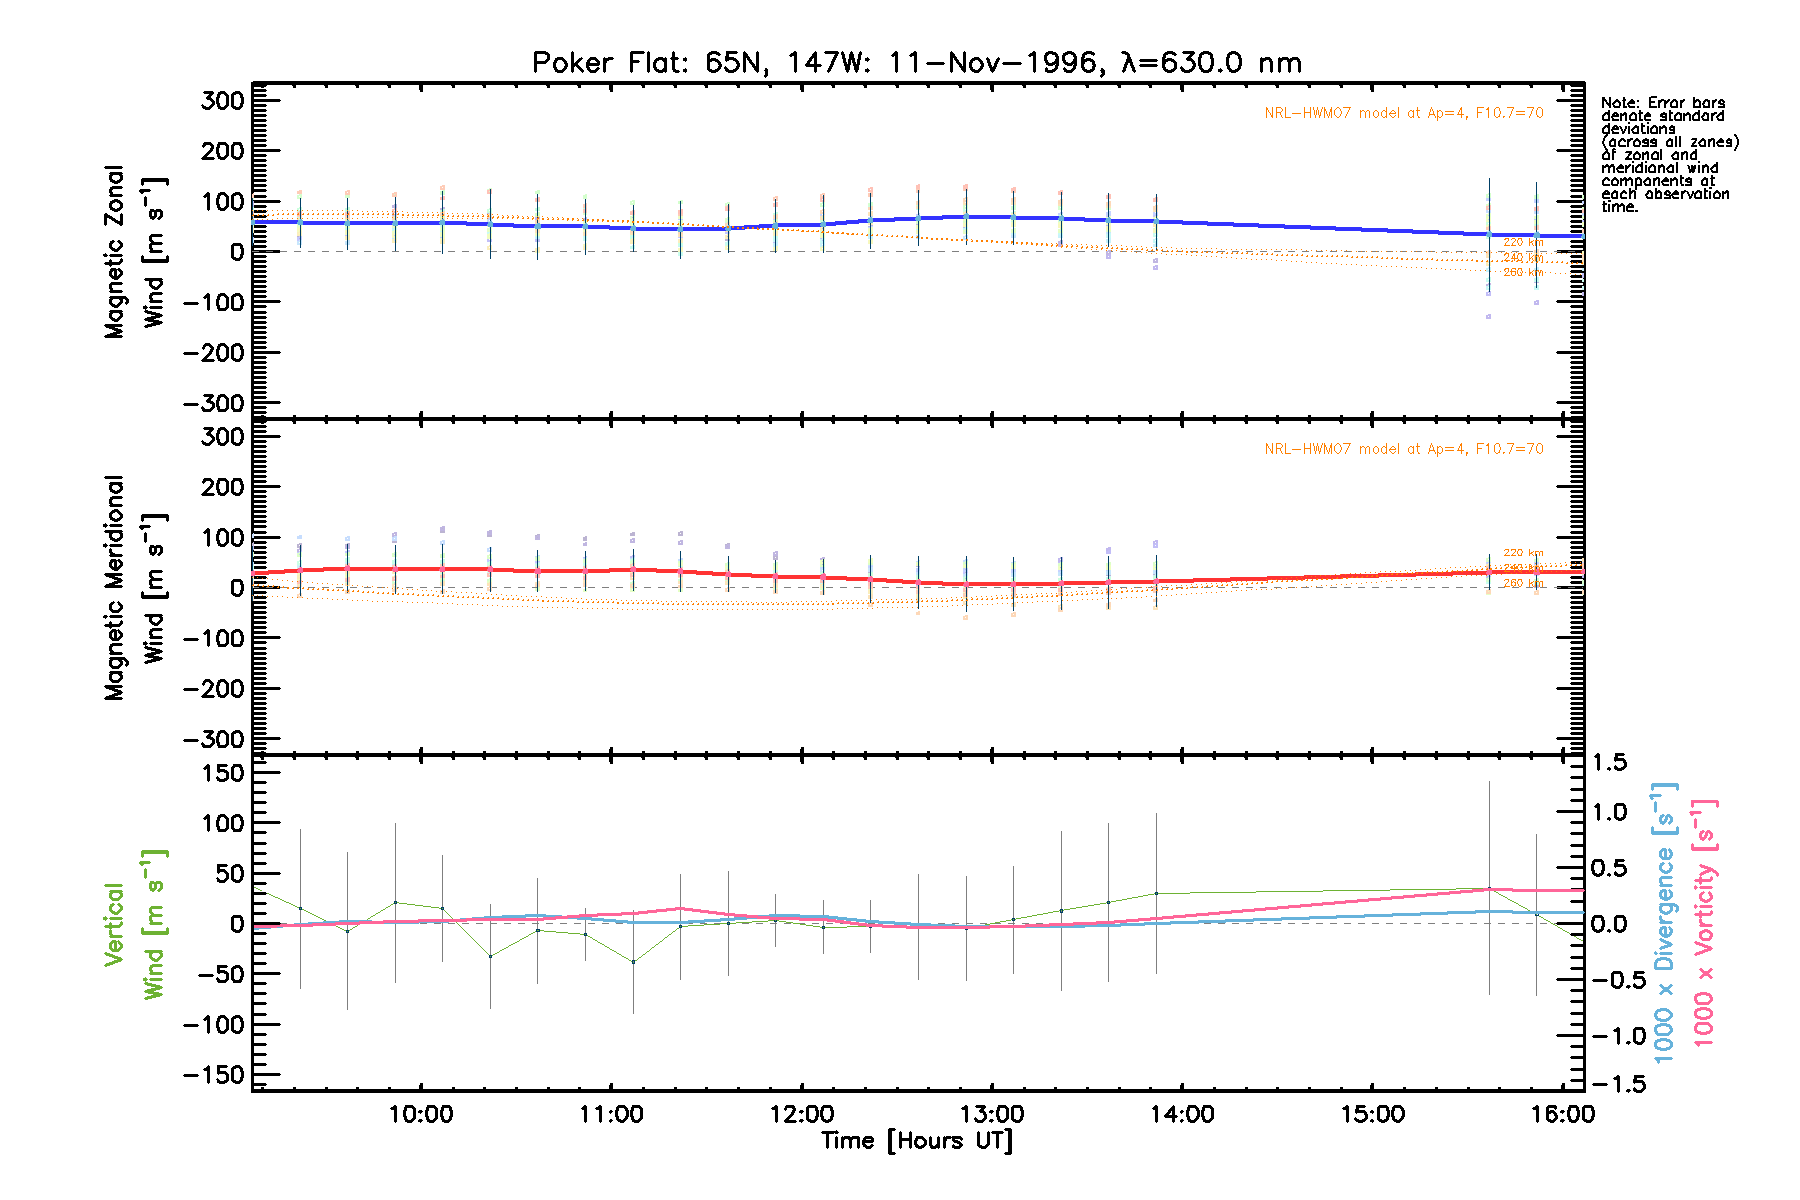Click the pink 1000 x Vorticity axis label
Viewport: 1800px width, 1200px height.
pyautogui.click(x=1704, y=922)
